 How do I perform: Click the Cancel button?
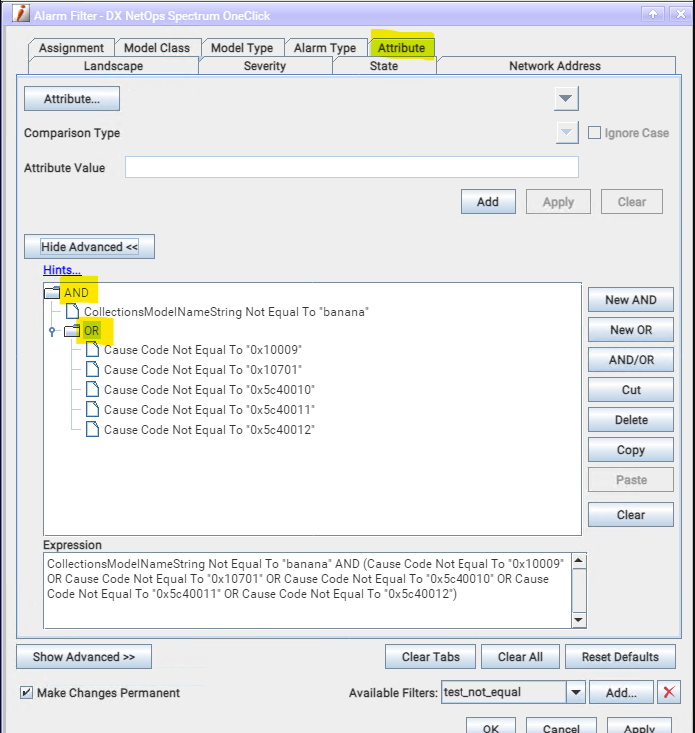pyautogui.click(x=561, y=726)
